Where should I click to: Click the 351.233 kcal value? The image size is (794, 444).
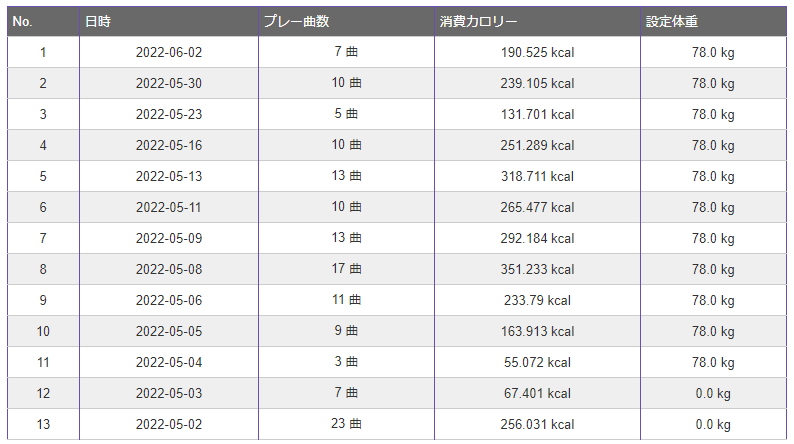click(x=537, y=269)
